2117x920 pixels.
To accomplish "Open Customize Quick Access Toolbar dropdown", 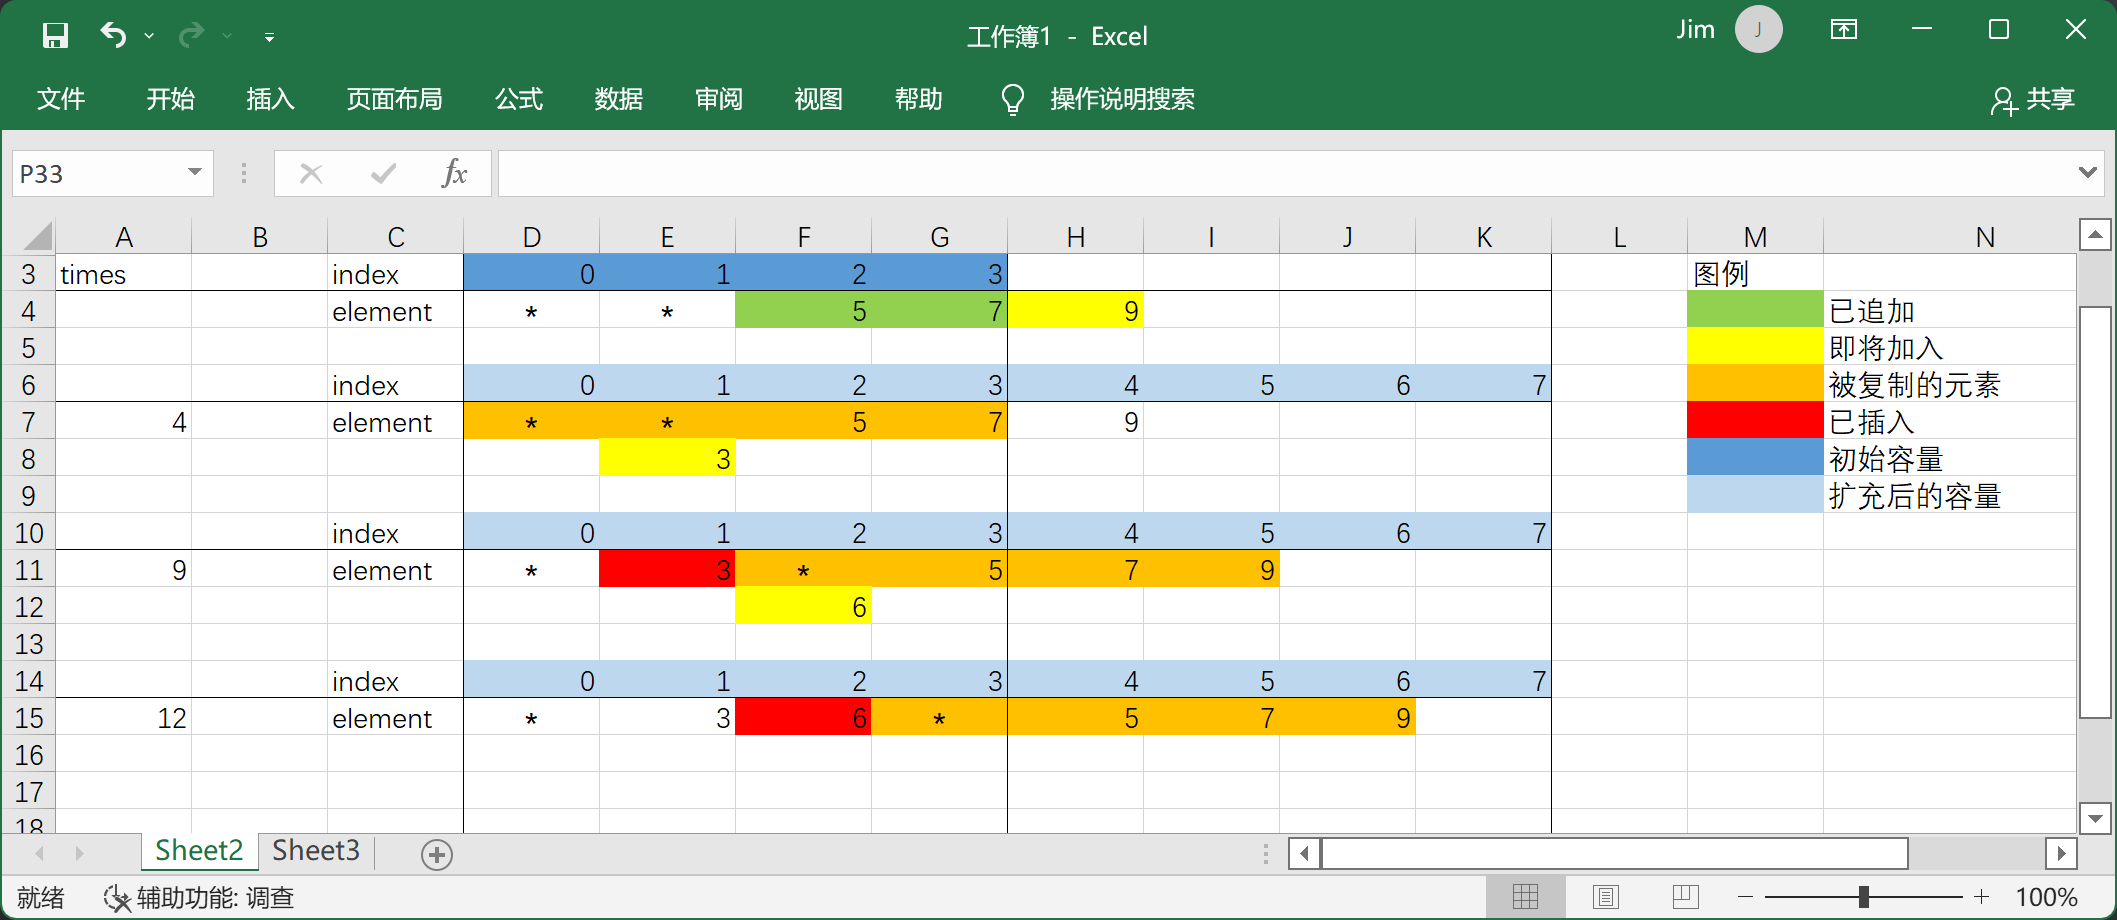I will pyautogui.click(x=269, y=37).
